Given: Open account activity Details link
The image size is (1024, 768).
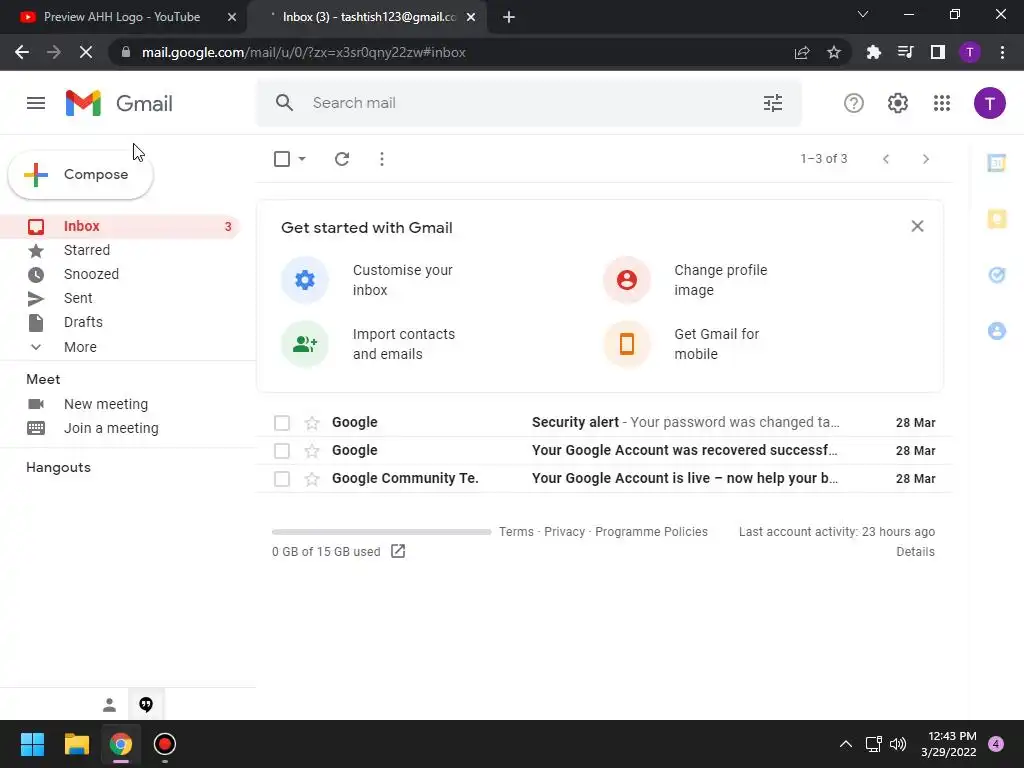Looking at the screenshot, I should [x=915, y=552].
